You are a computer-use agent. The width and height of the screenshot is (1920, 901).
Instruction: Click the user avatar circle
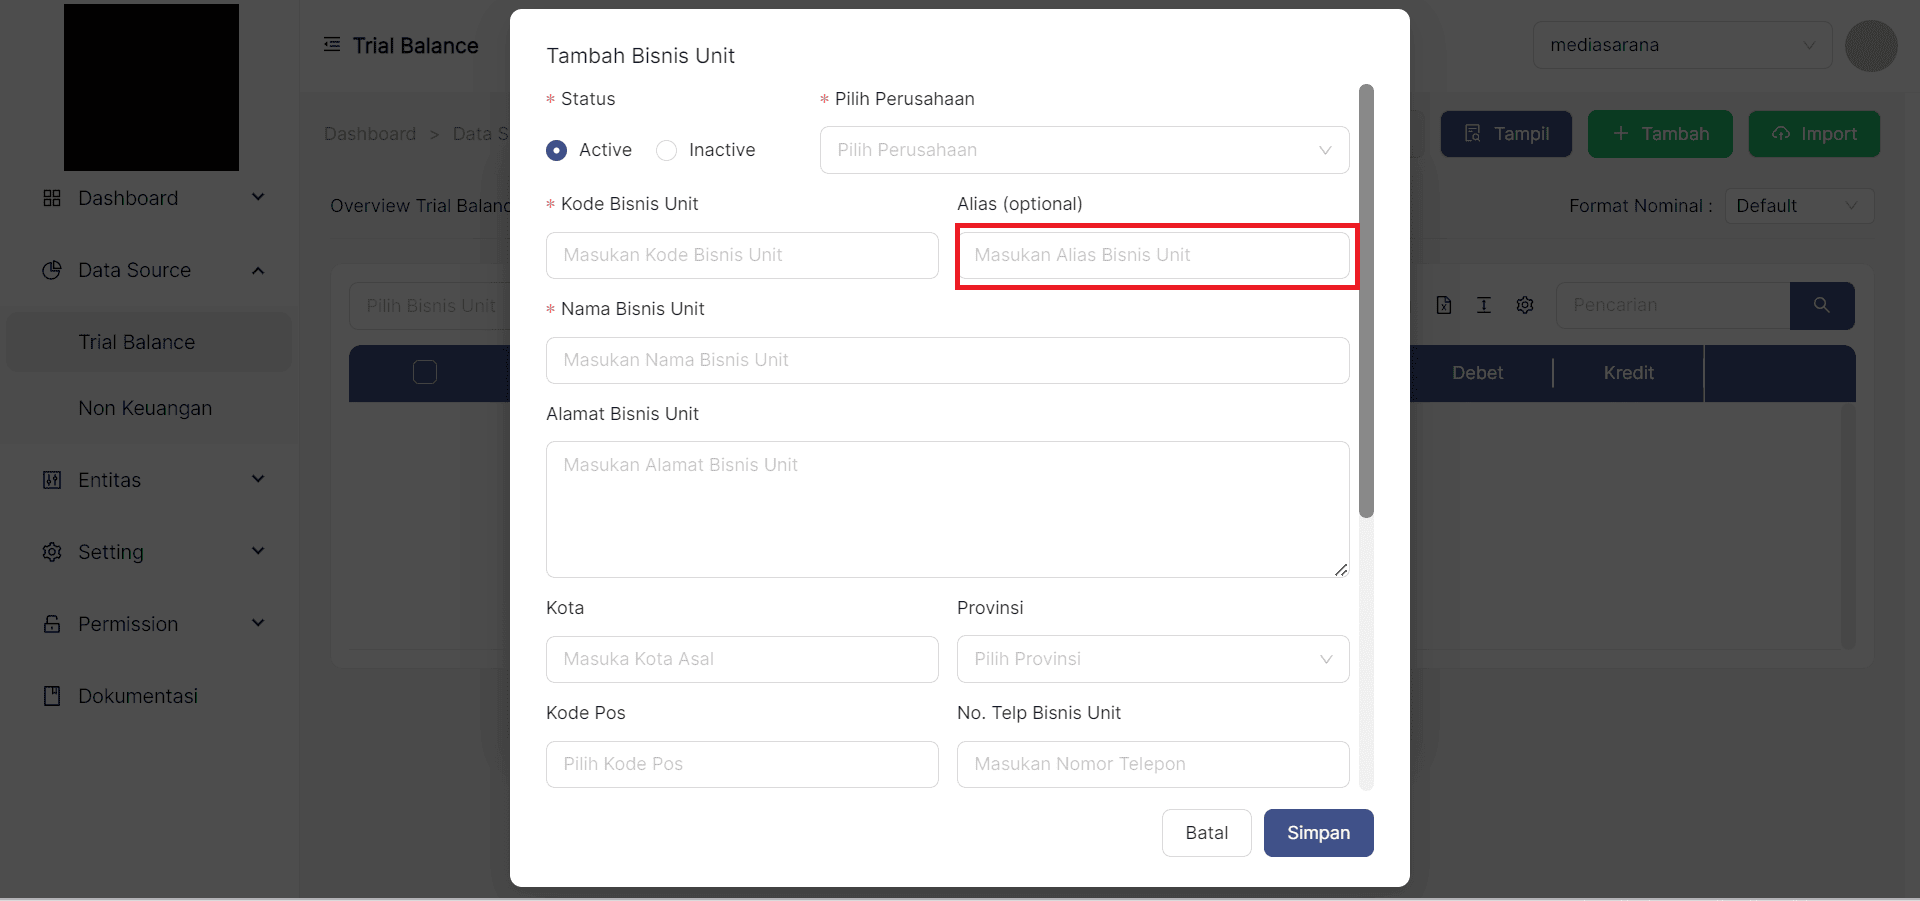(1870, 46)
